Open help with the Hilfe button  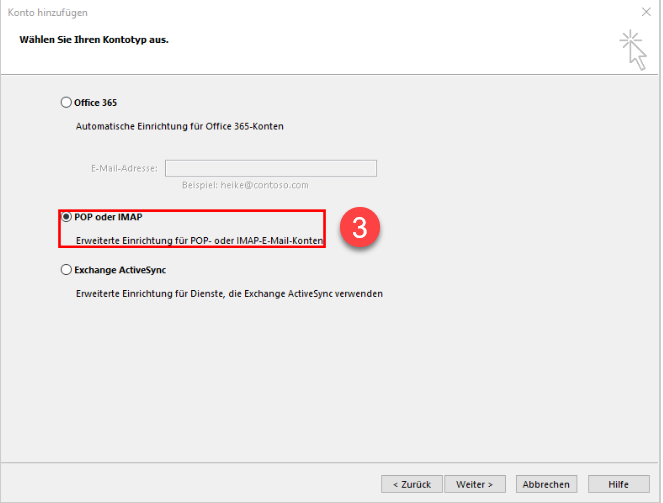point(618,484)
